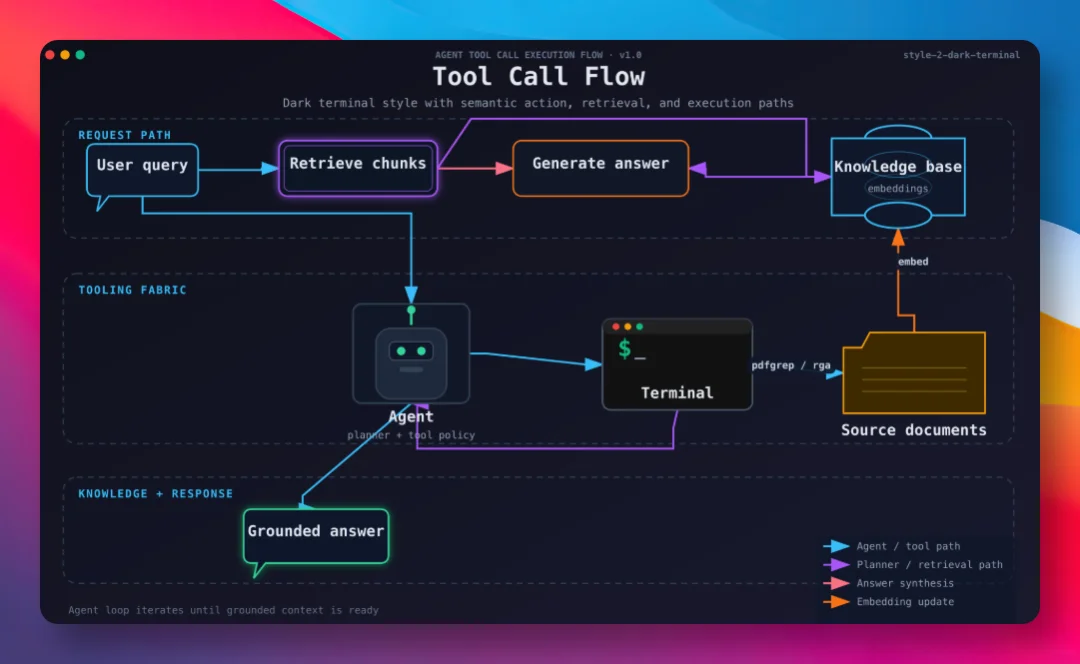Image resolution: width=1080 pixels, height=664 pixels.
Task: Click the KNOWLEDGE + RESPONSE section label
Action: (x=156, y=494)
